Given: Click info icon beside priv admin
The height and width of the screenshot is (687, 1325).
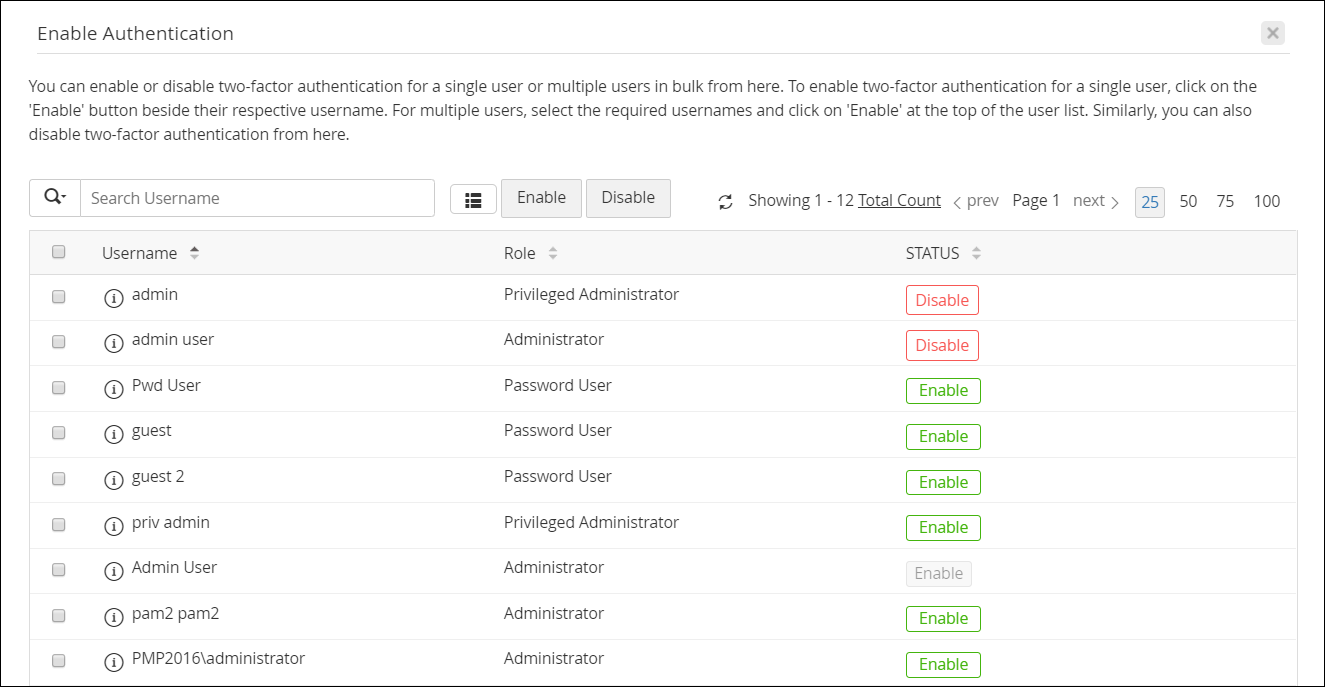Looking at the screenshot, I should tap(114, 525).
